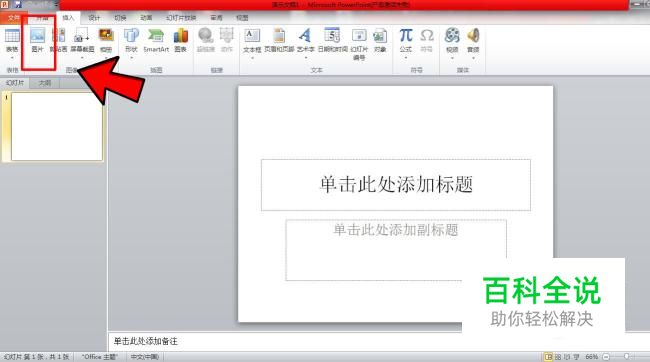Switch to the 切换 Transitions tab
650x362 pixels.
(x=120, y=18)
